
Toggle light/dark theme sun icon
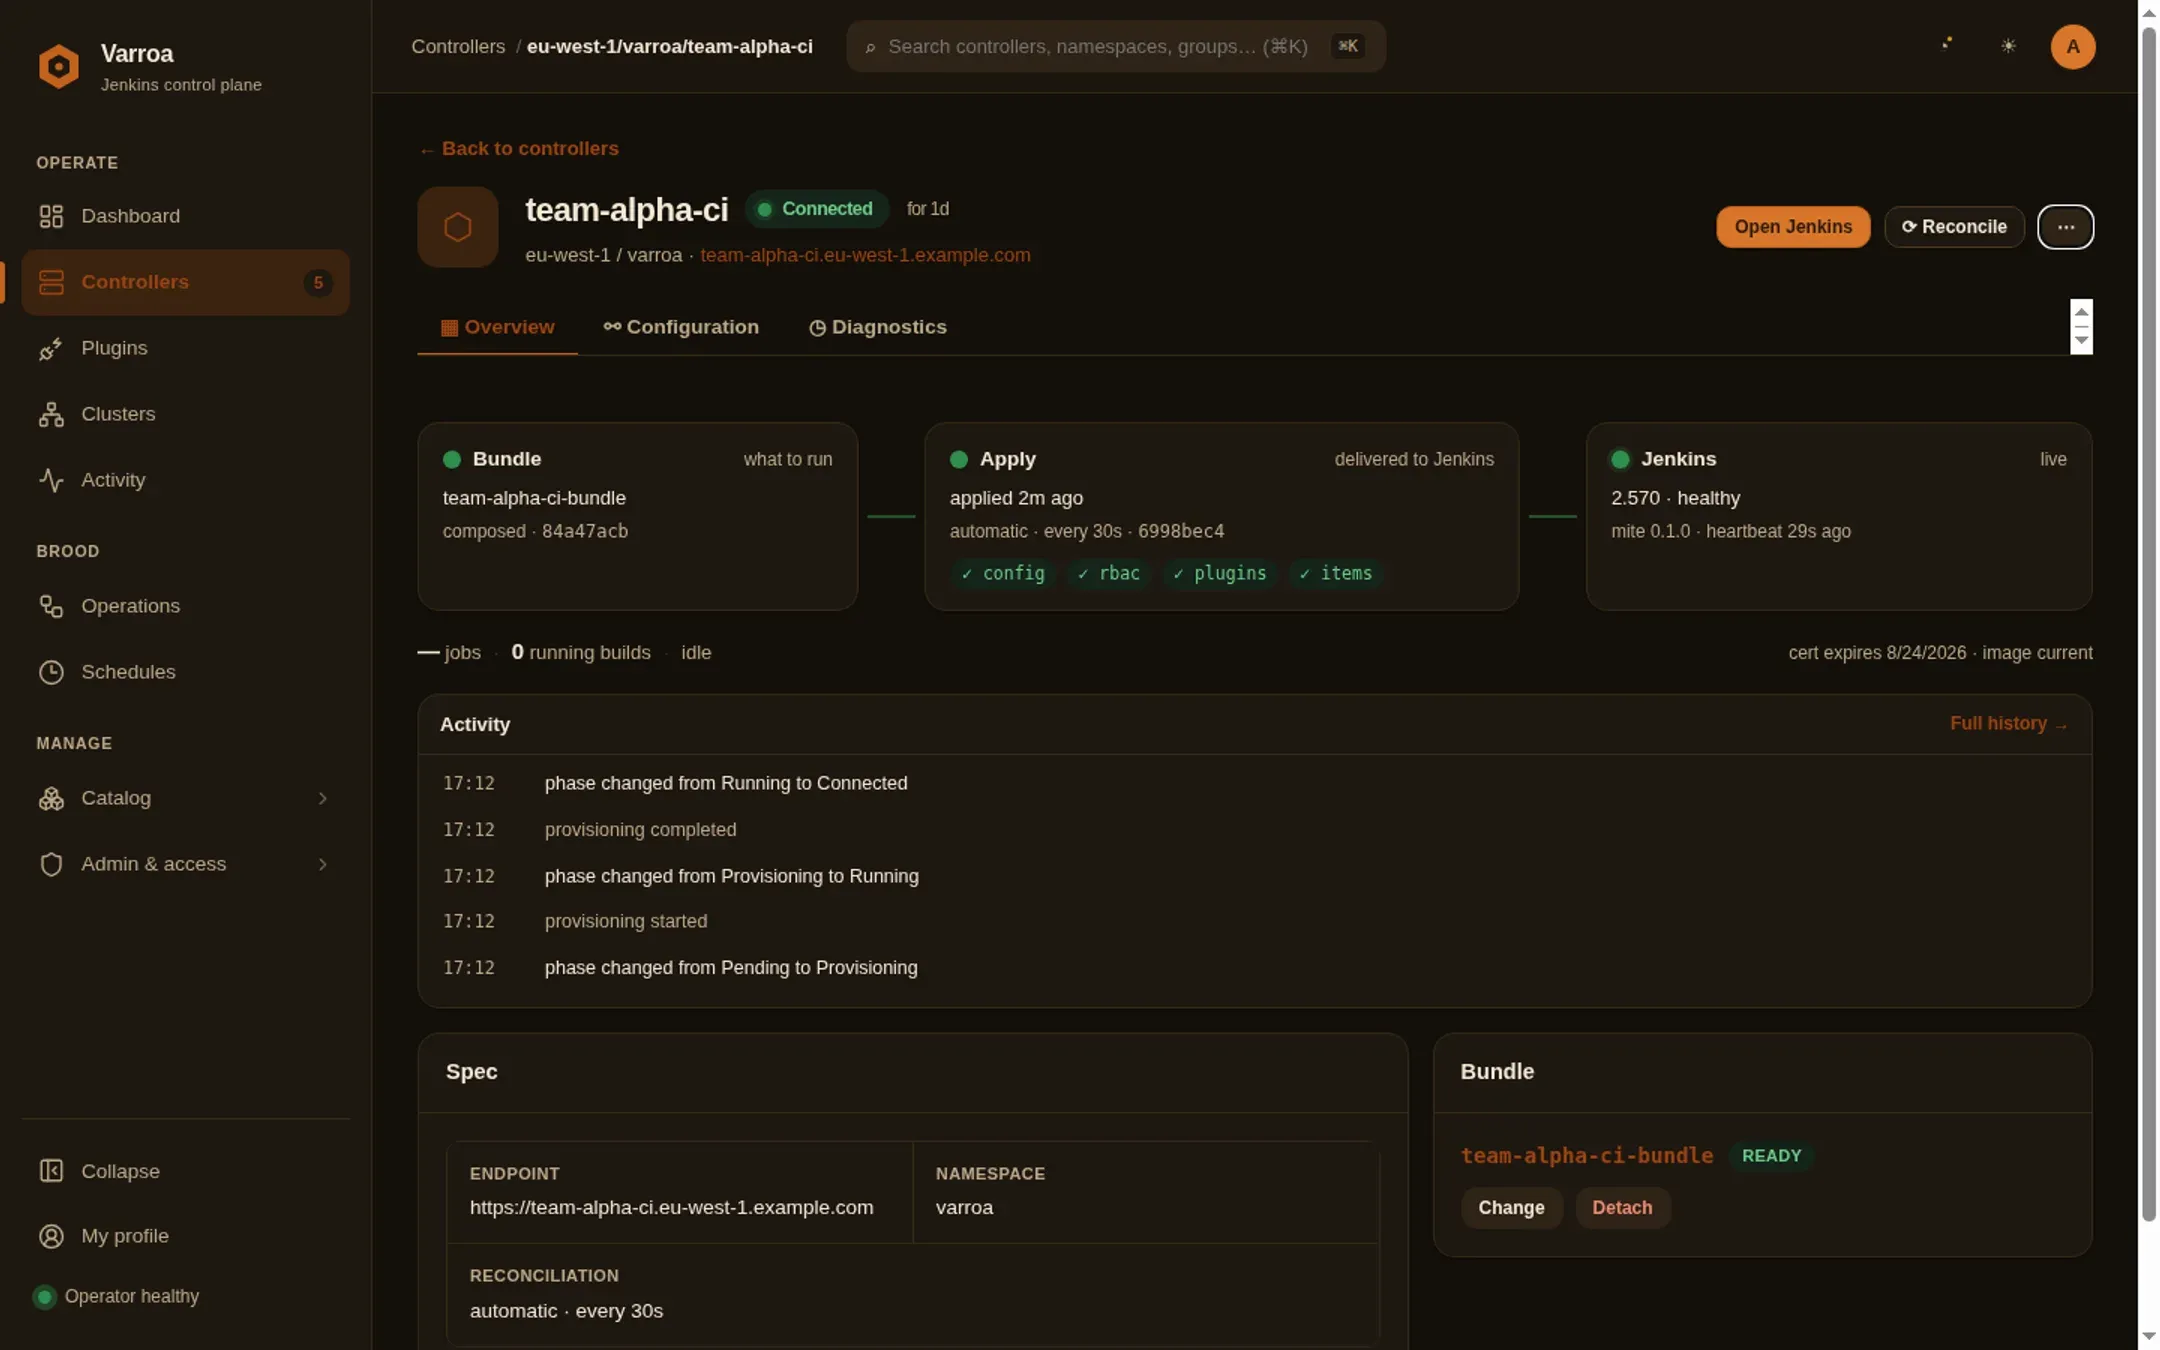tap(2008, 46)
